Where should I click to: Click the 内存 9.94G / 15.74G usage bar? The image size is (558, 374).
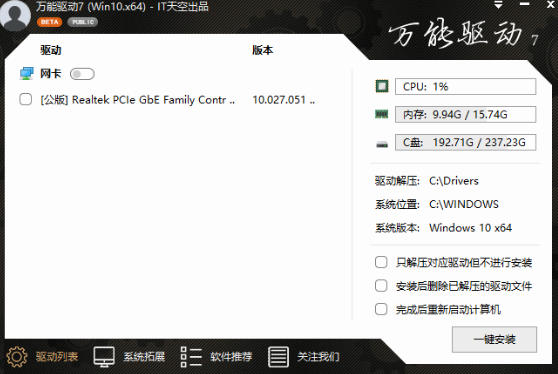[465, 115]
